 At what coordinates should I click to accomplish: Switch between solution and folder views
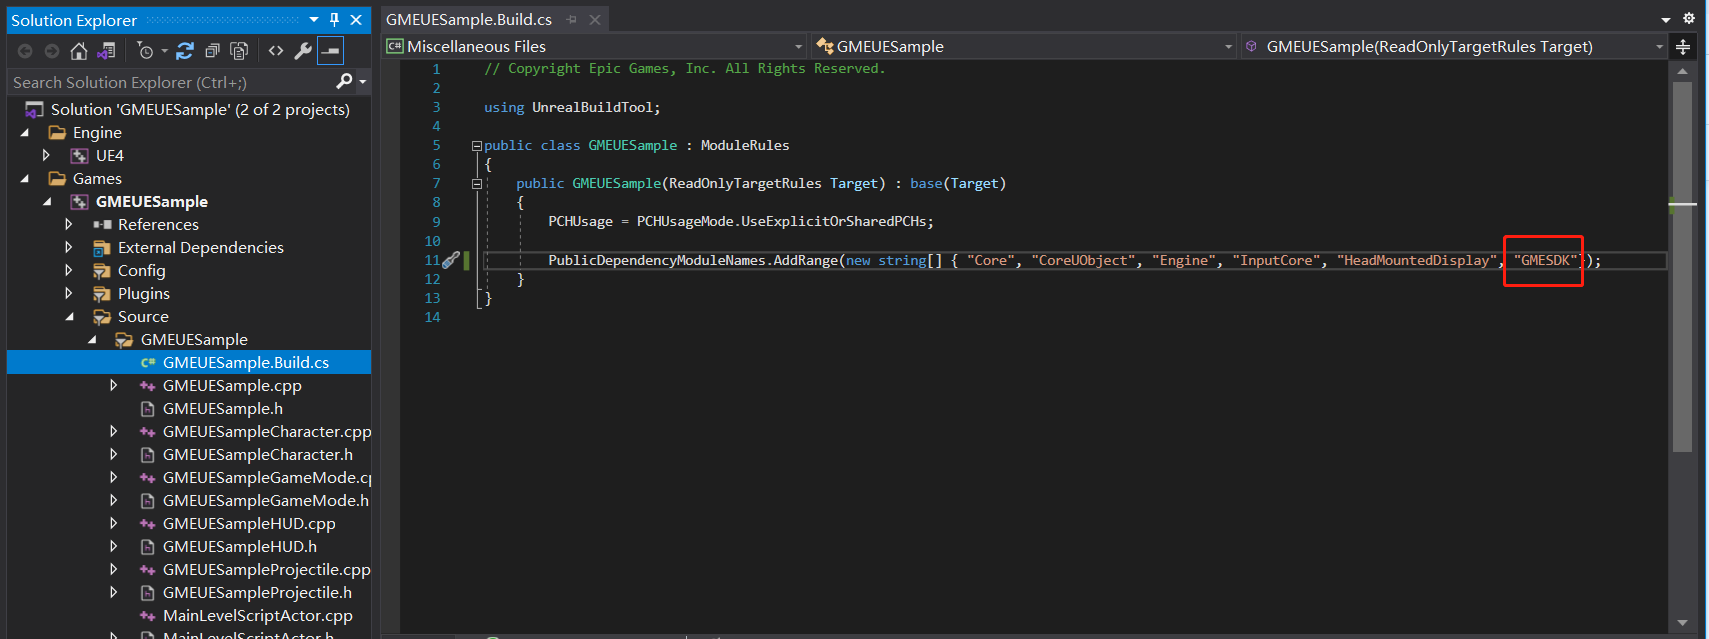[x=105, y=51]
